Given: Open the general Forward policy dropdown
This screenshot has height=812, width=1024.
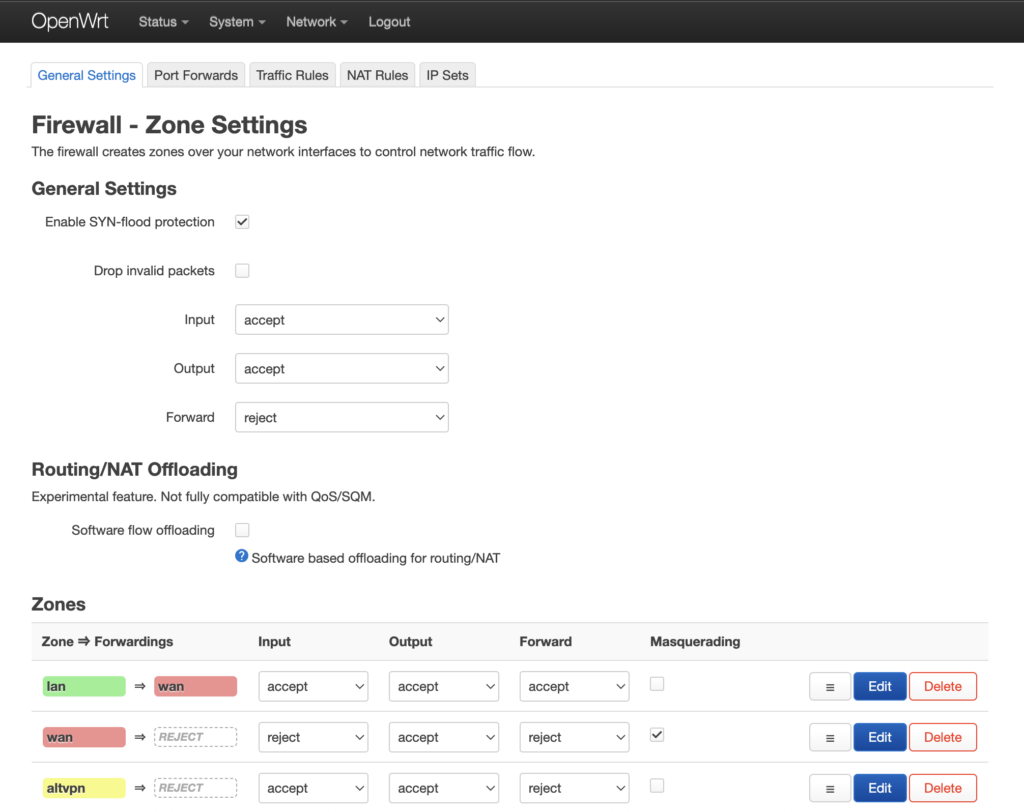Looking at the screenshot, I should [341, 418].
